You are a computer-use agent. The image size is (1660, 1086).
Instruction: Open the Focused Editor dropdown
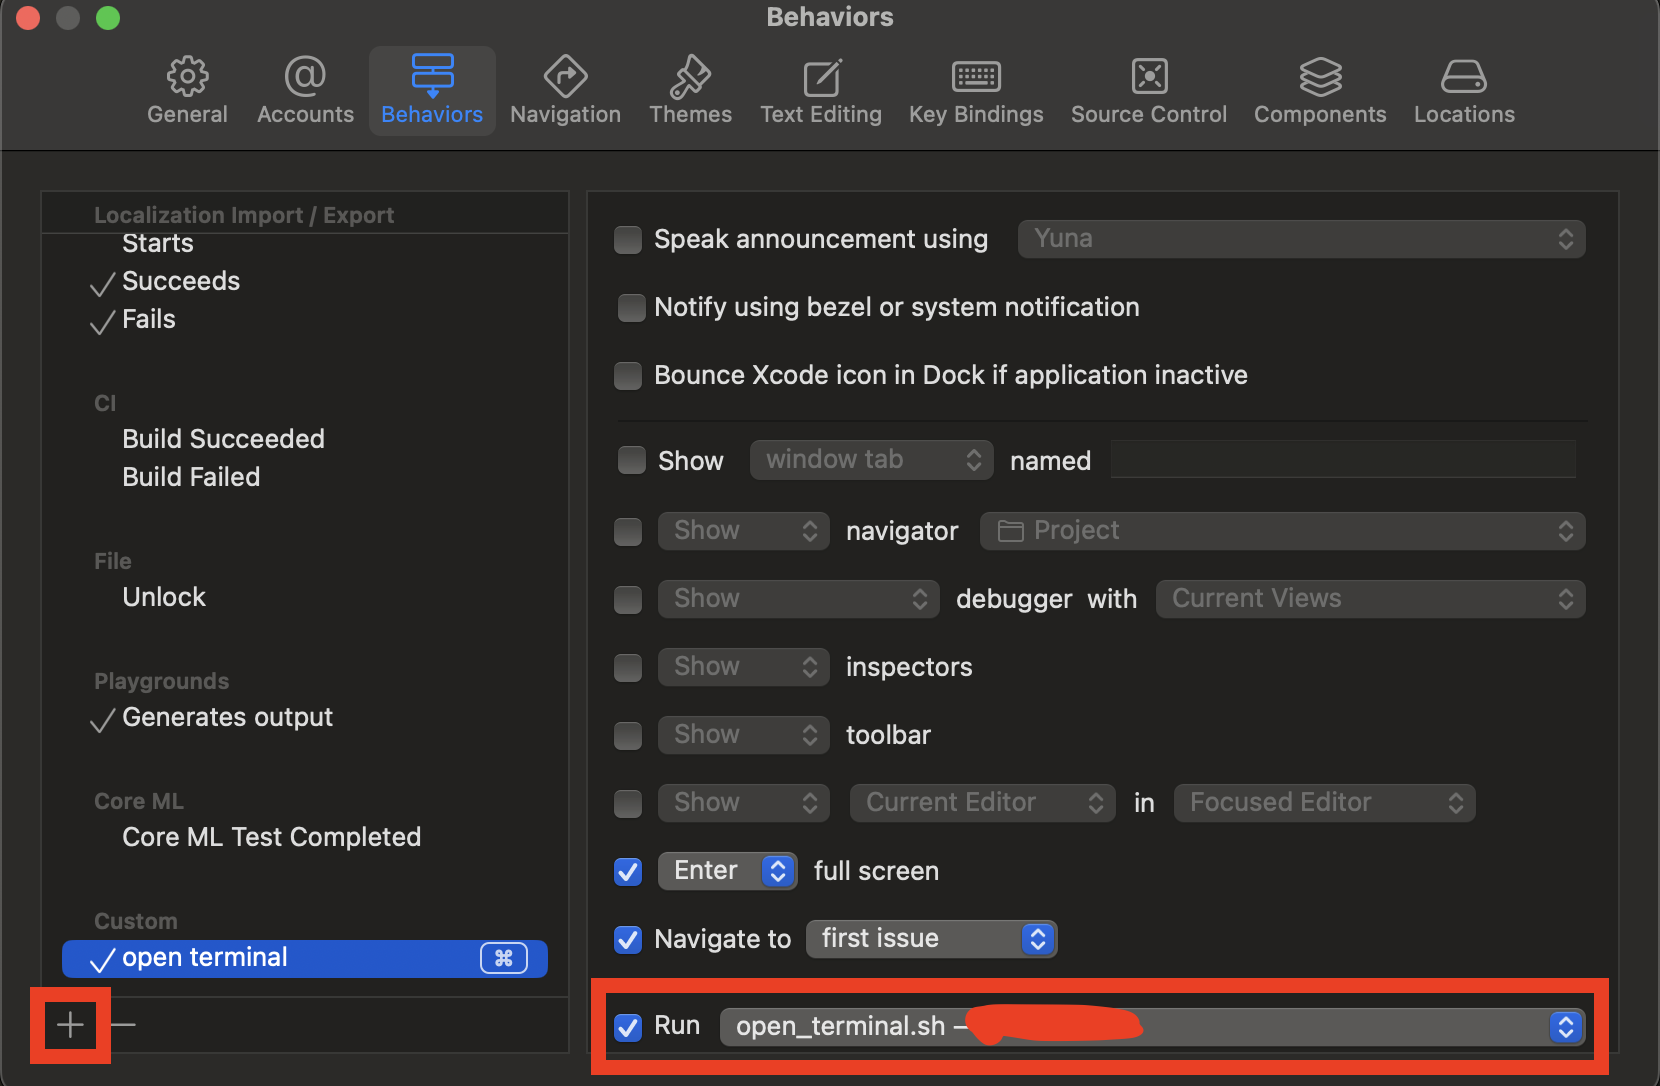tap(1324, 803)
